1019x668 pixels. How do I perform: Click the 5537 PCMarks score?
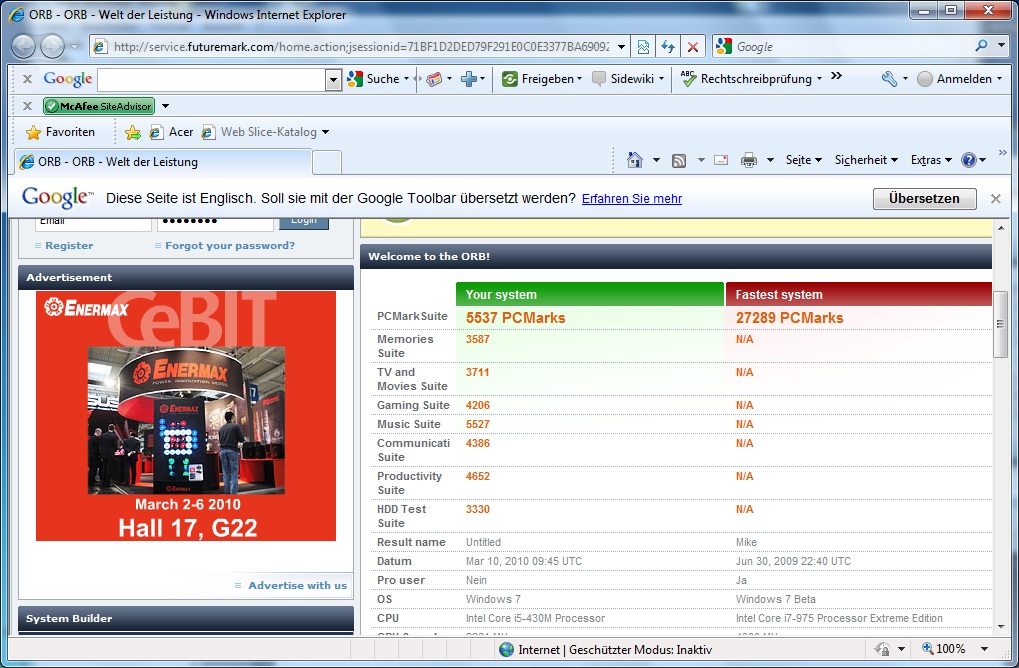515,318
